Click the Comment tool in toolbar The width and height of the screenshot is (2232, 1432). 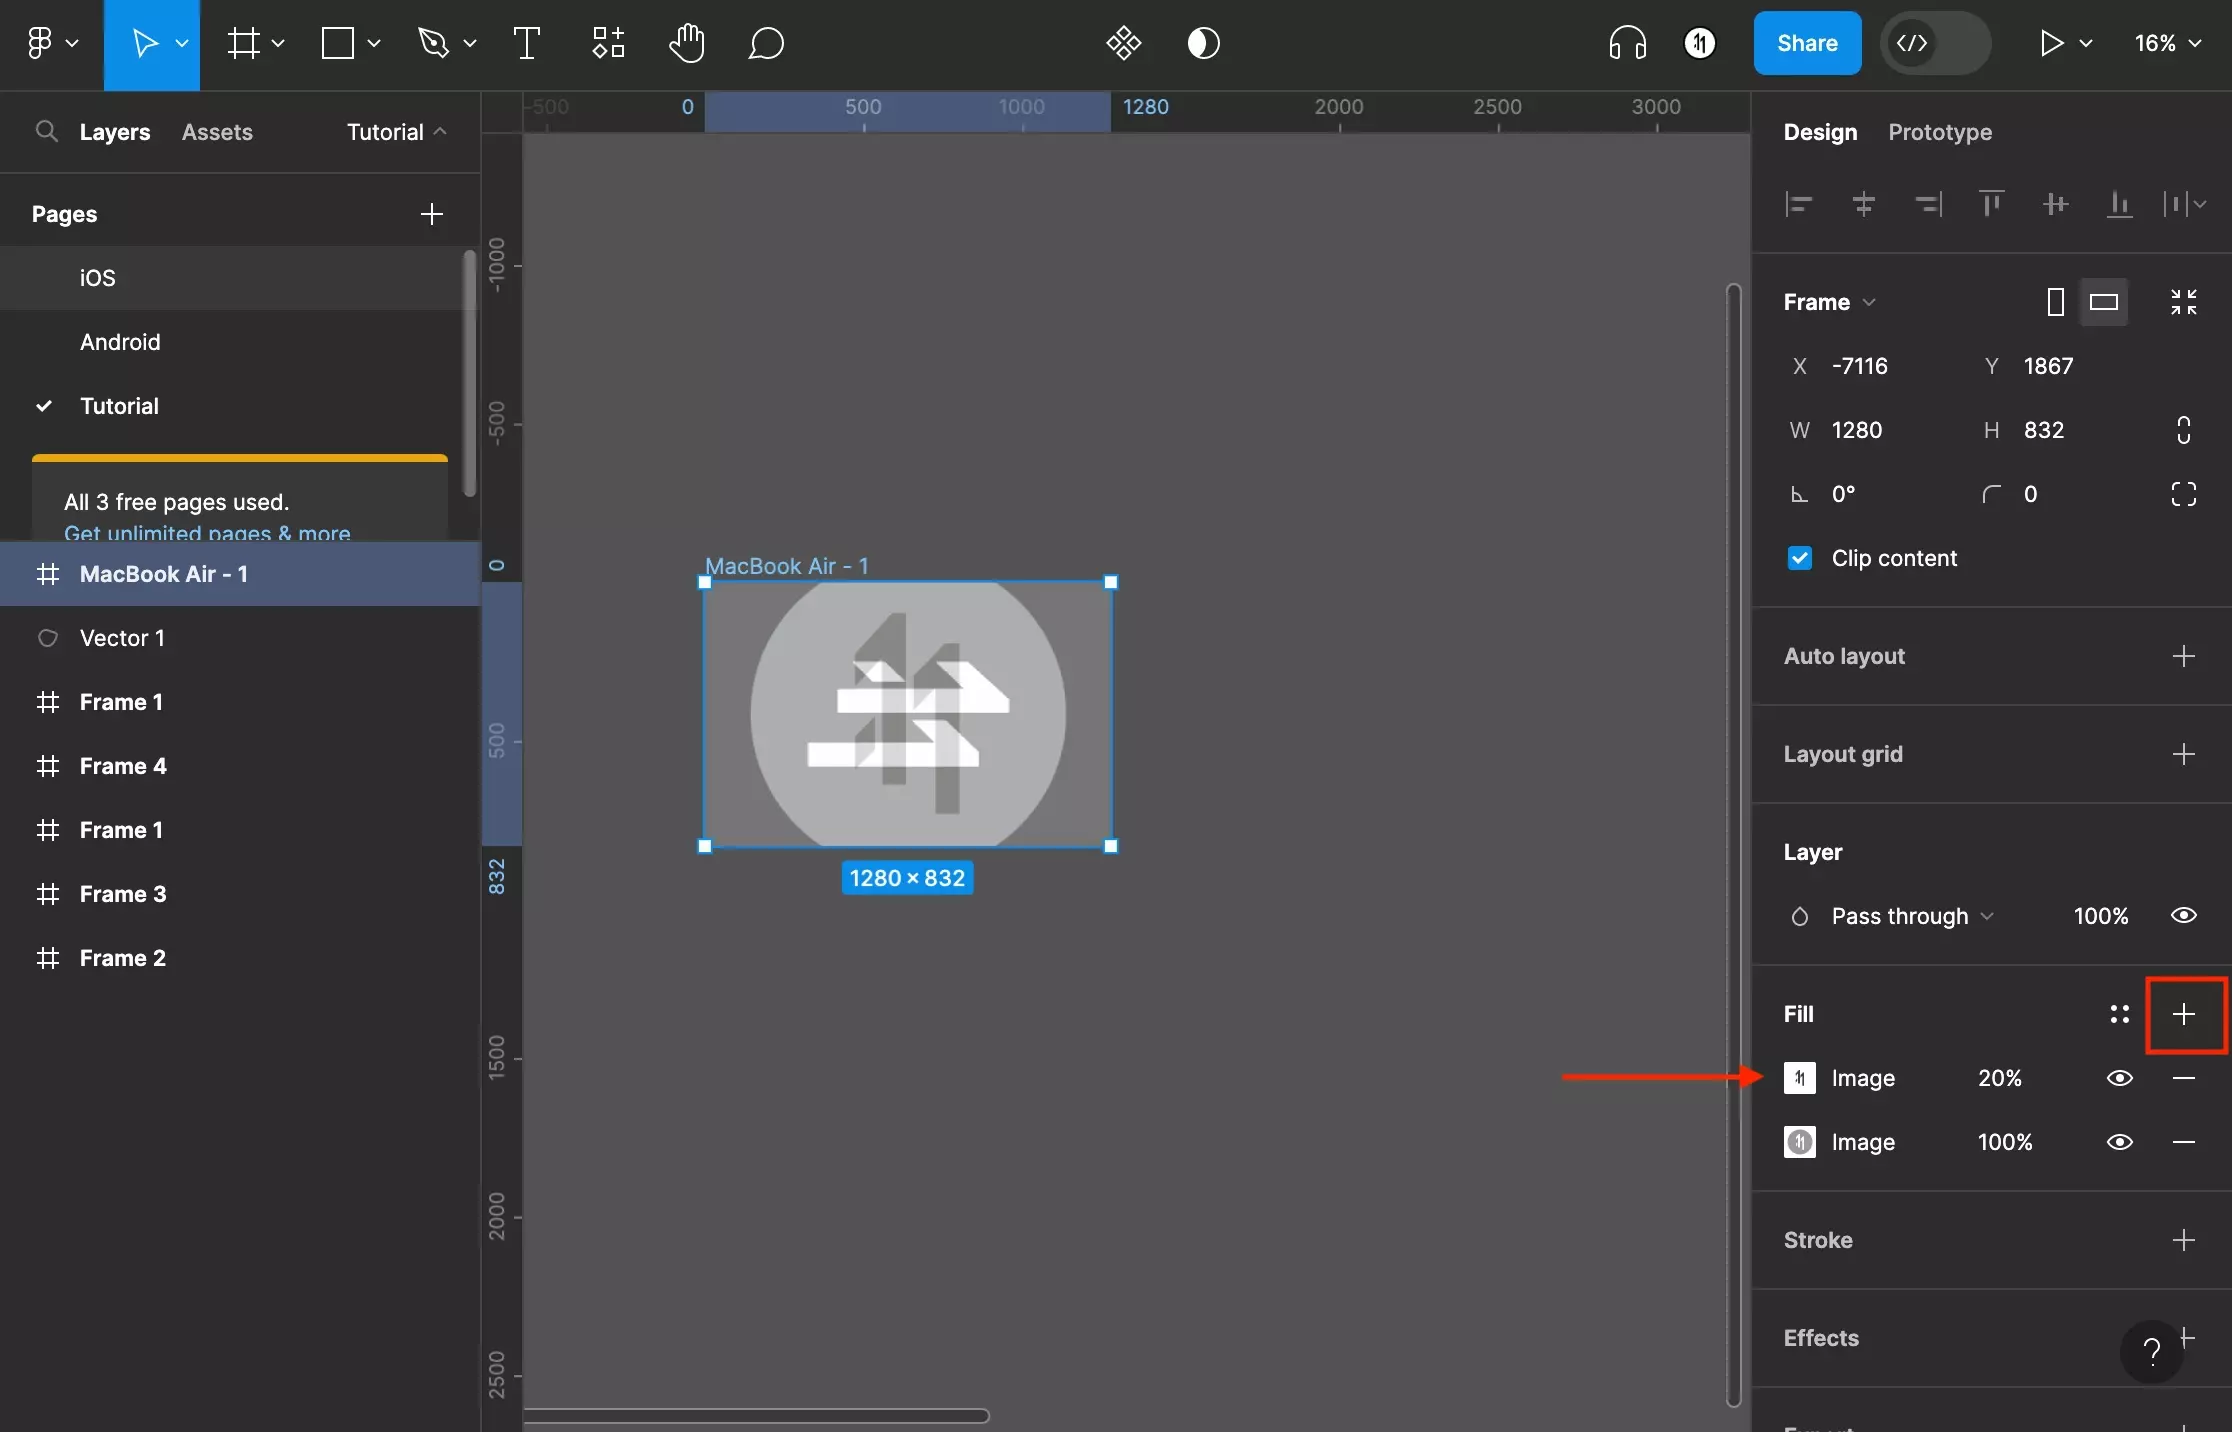765,41
